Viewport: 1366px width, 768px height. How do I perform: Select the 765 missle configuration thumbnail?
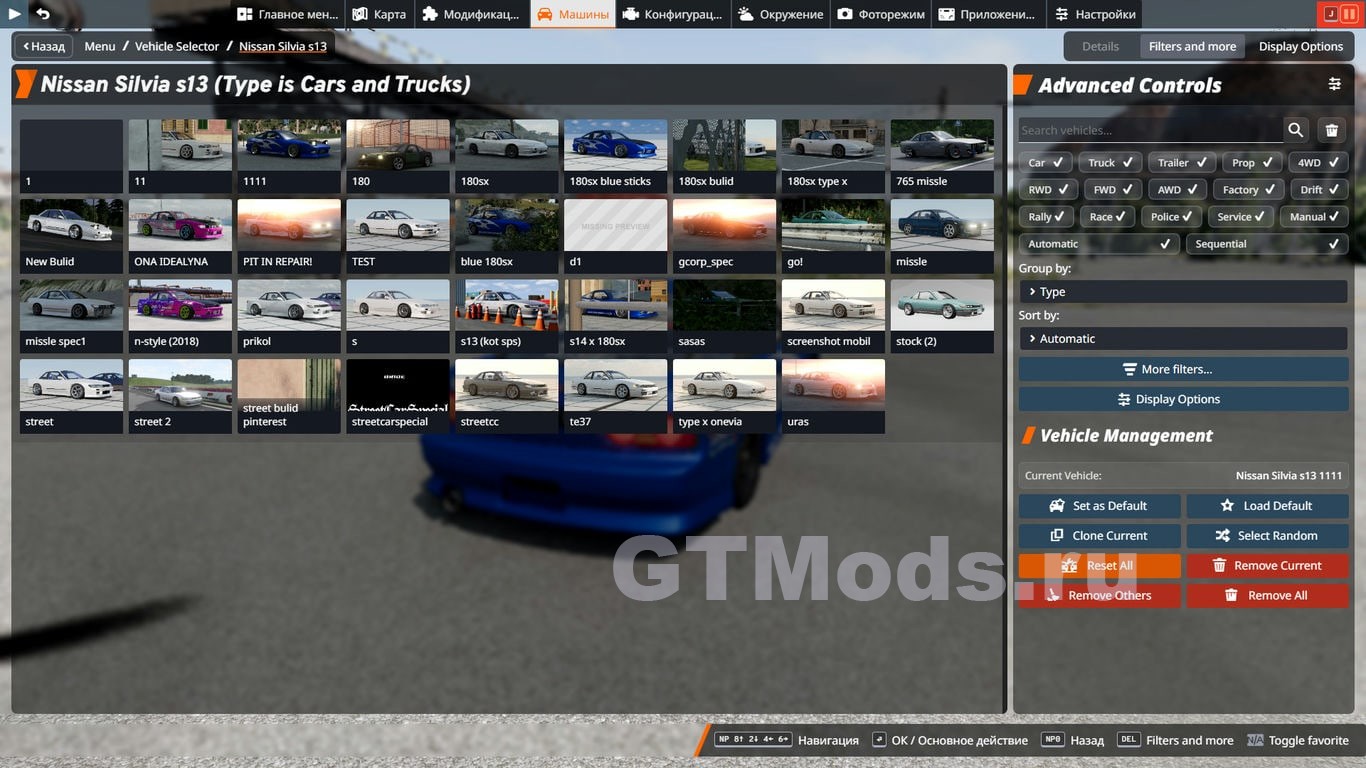click(x=942, y=156)
